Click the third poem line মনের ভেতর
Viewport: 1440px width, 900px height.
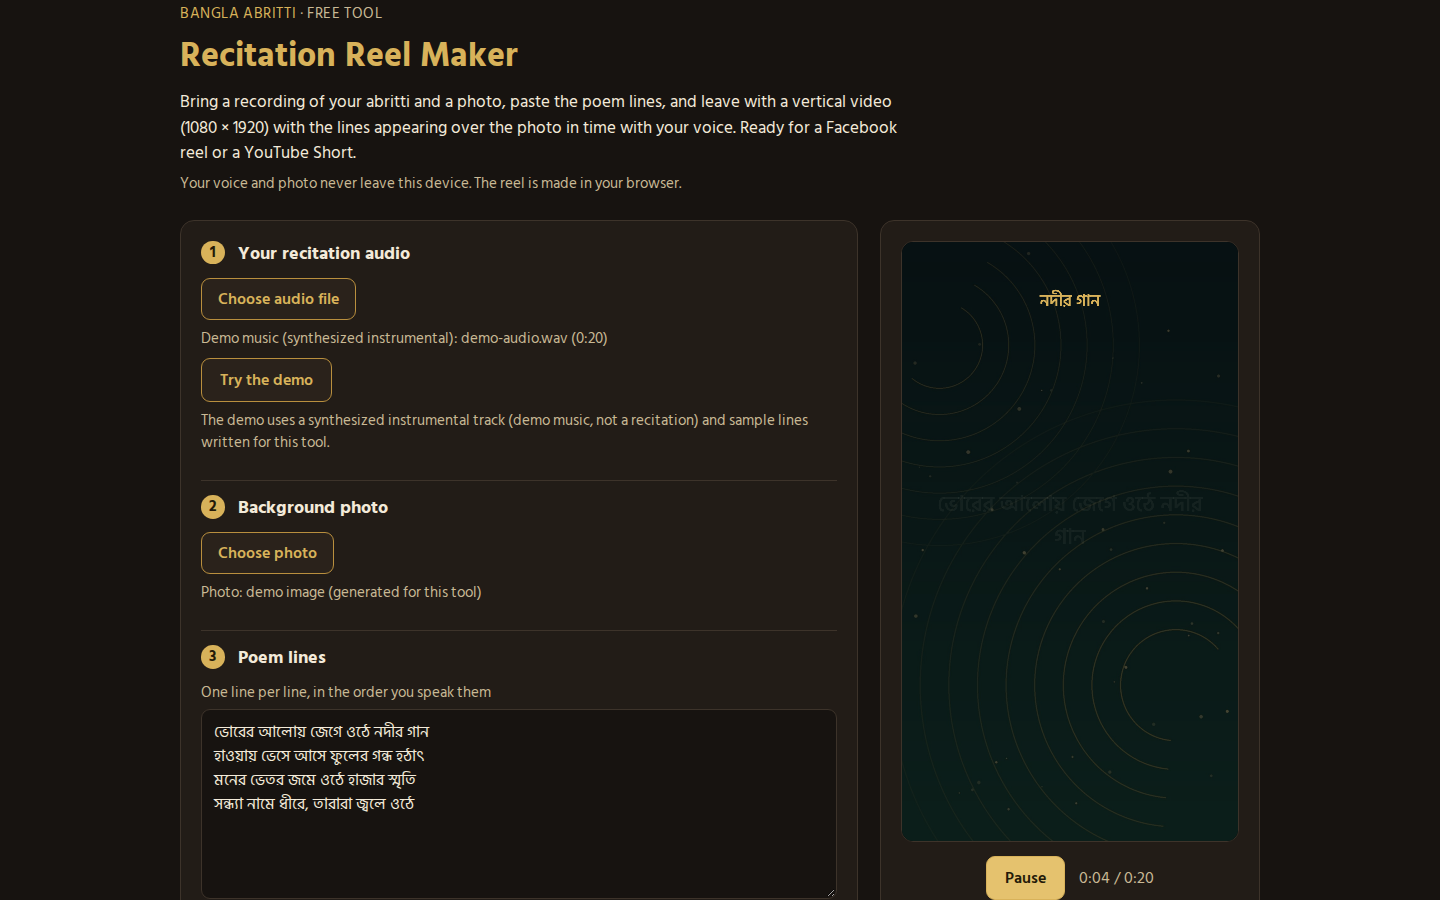click(x=315, y=780)
